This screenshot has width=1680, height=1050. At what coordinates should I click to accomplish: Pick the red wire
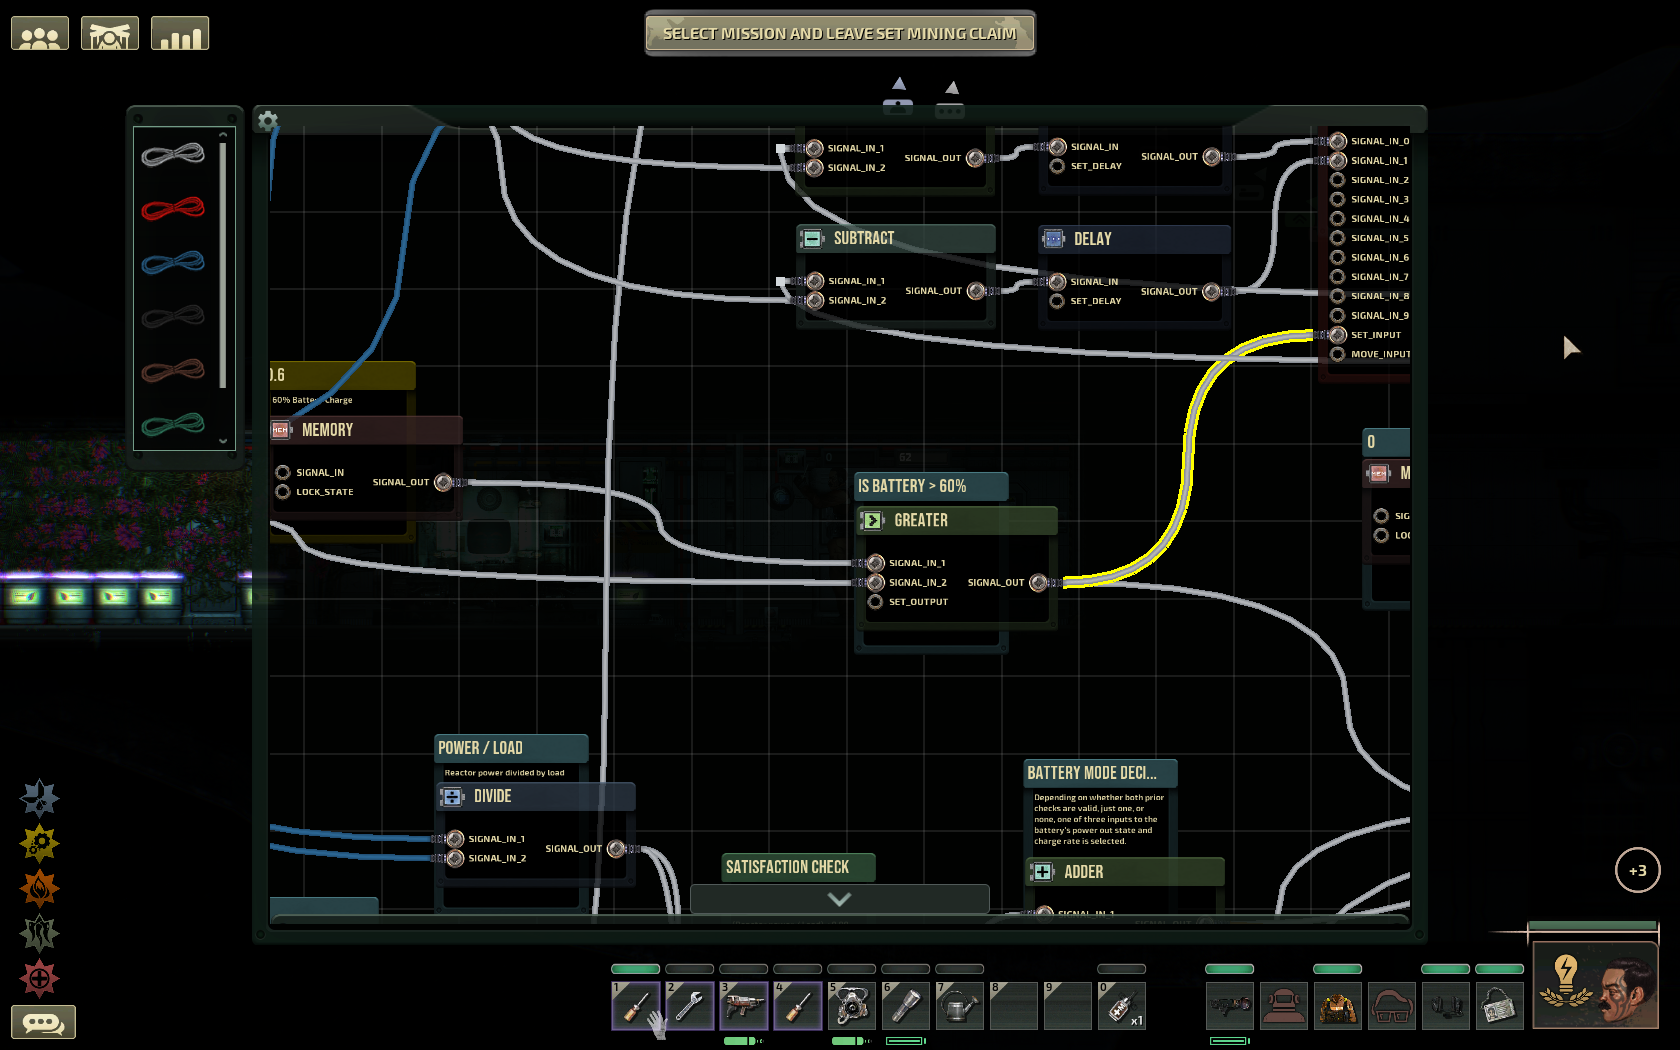tap(173, 208)
